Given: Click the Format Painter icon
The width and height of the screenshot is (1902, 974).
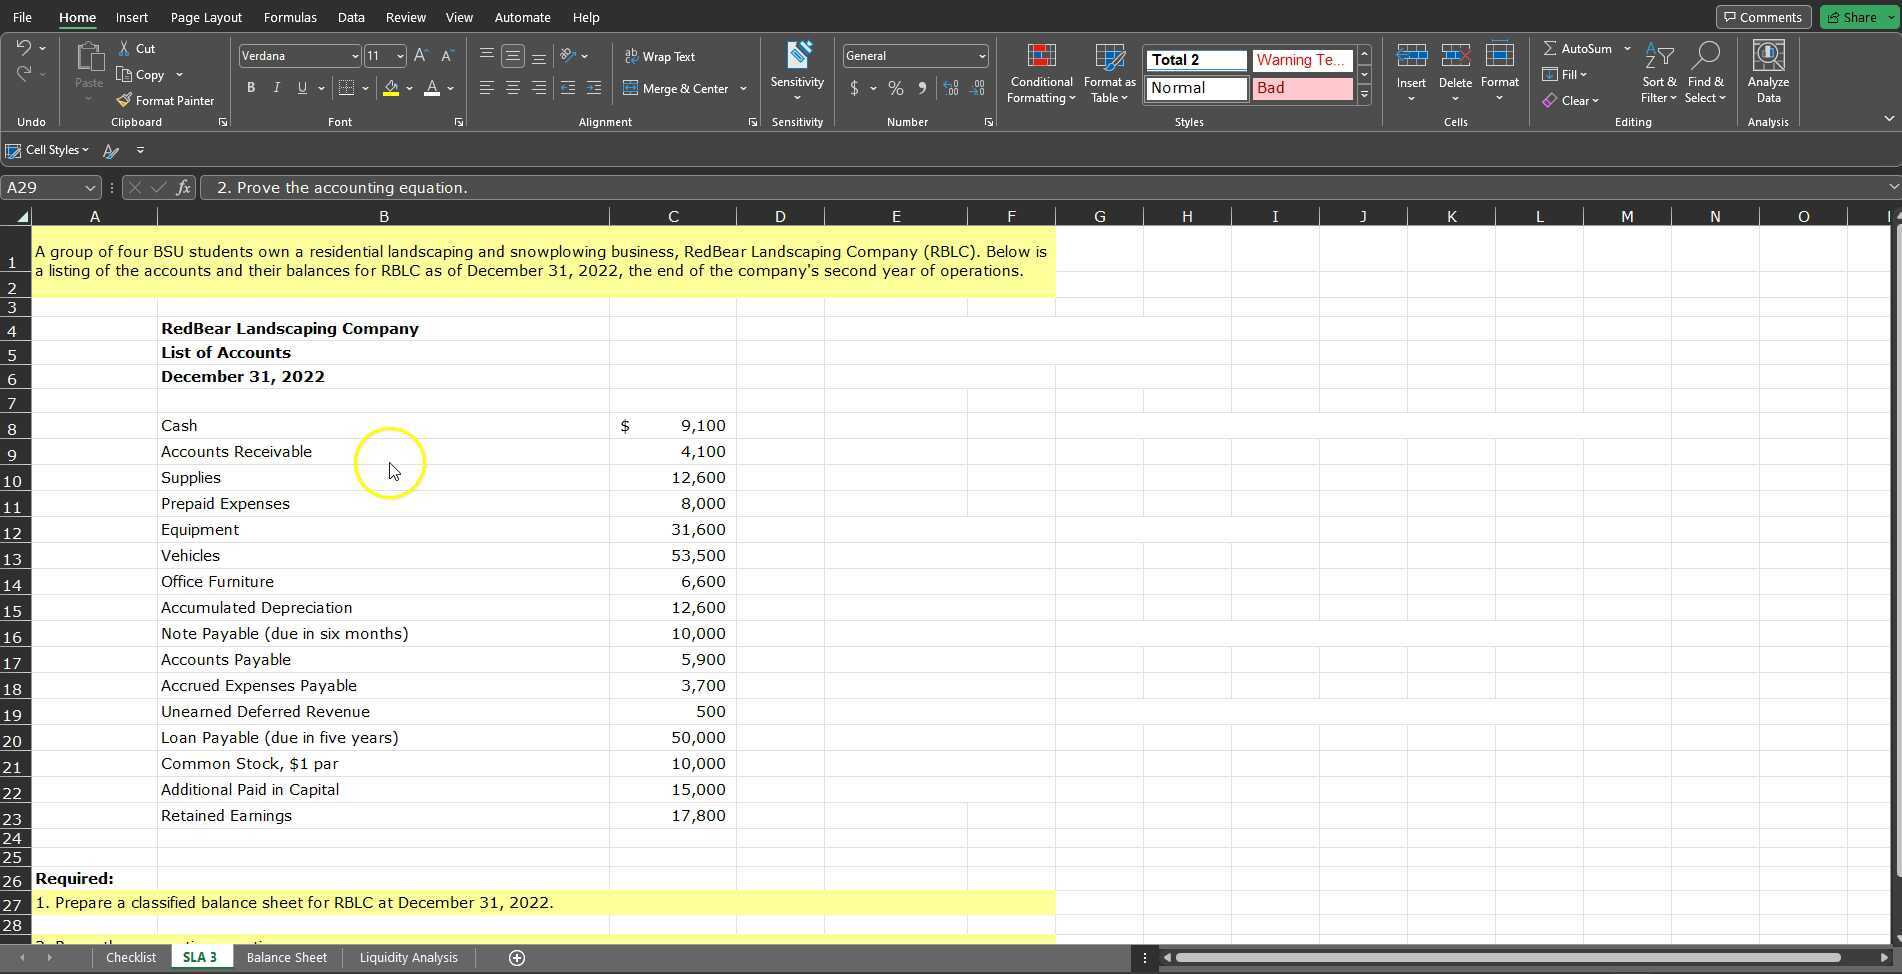Looking at the screenshot, I should 124,101.
